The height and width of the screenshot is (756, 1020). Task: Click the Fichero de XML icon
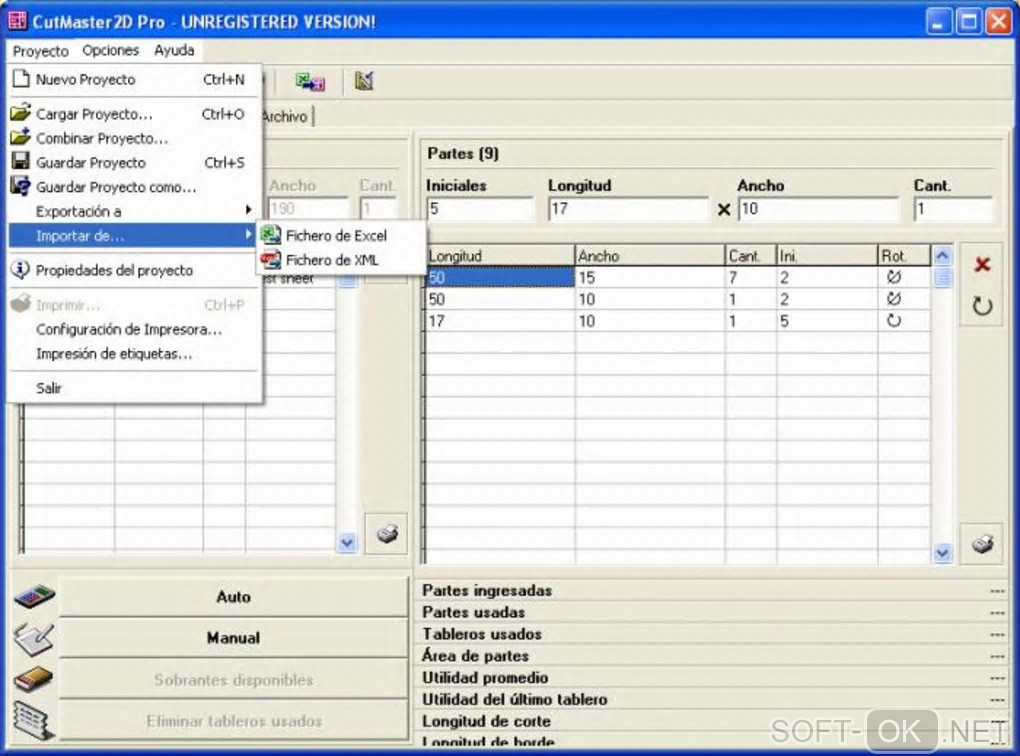coord(271,260)
